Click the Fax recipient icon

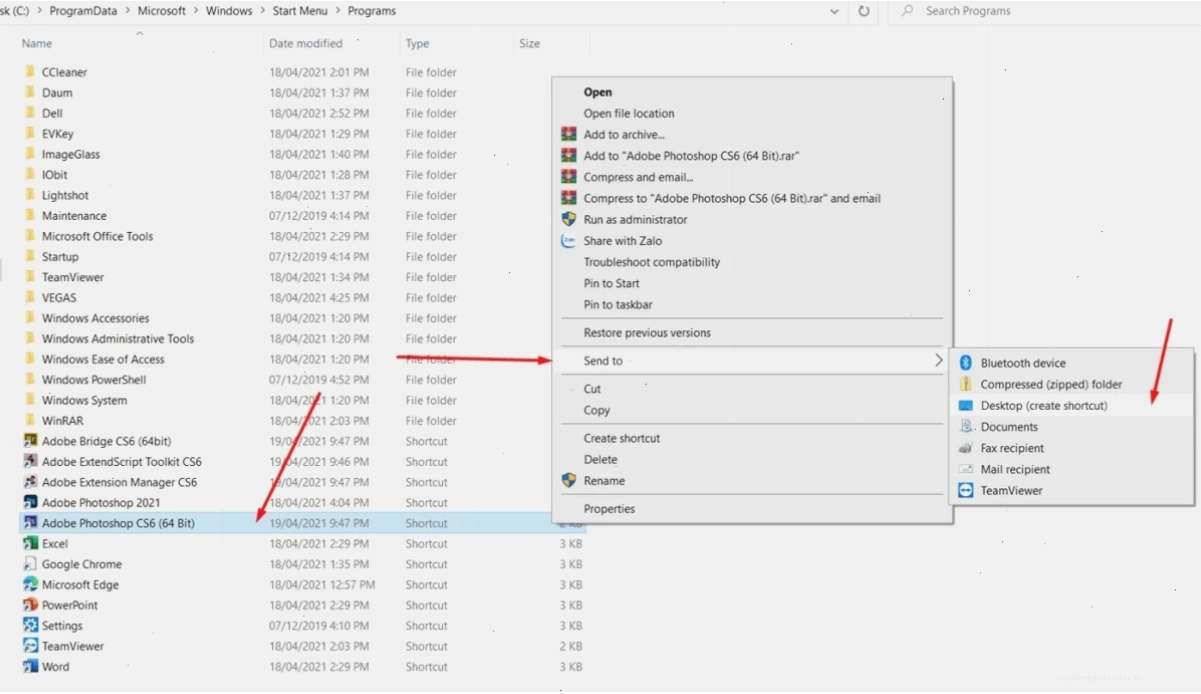(966, 448)
